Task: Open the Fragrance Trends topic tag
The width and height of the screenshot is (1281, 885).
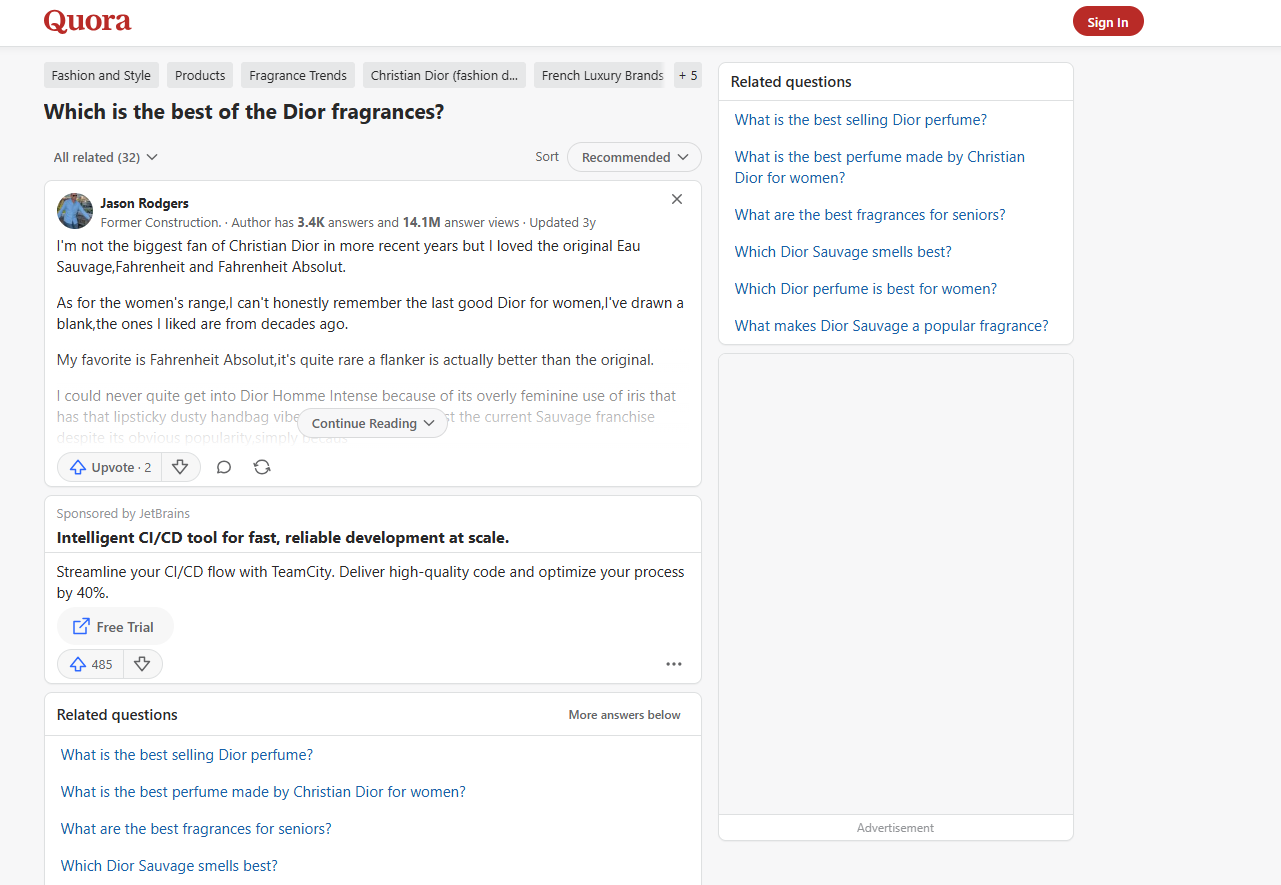Action: pyautogui.click(x=298, y=75)
